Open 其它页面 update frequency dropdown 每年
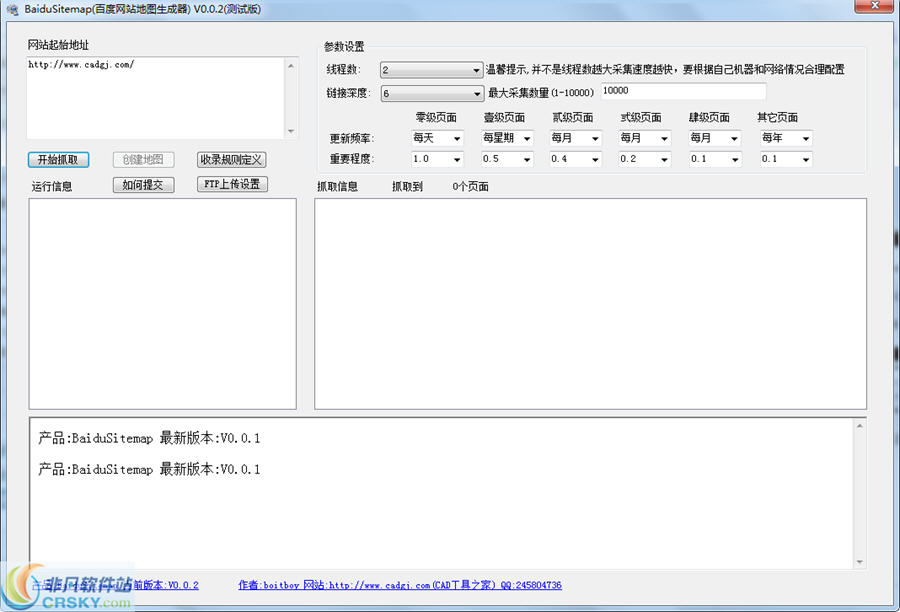The height and width of the screenshot is (612, 900). pyautogui.click(x=786, y=138)
